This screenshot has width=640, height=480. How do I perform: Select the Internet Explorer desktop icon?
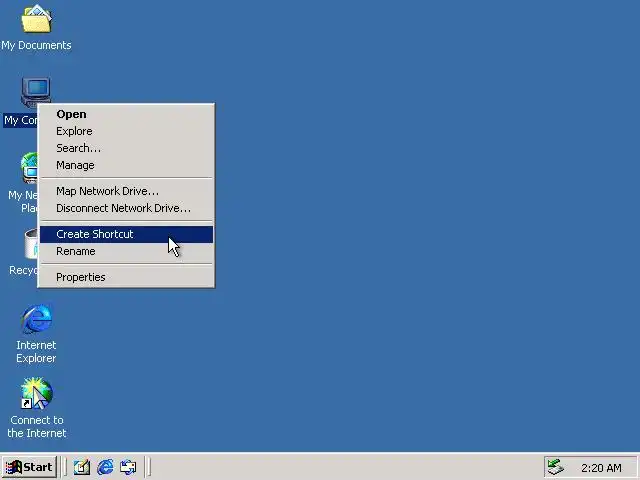tap(37, 319)
